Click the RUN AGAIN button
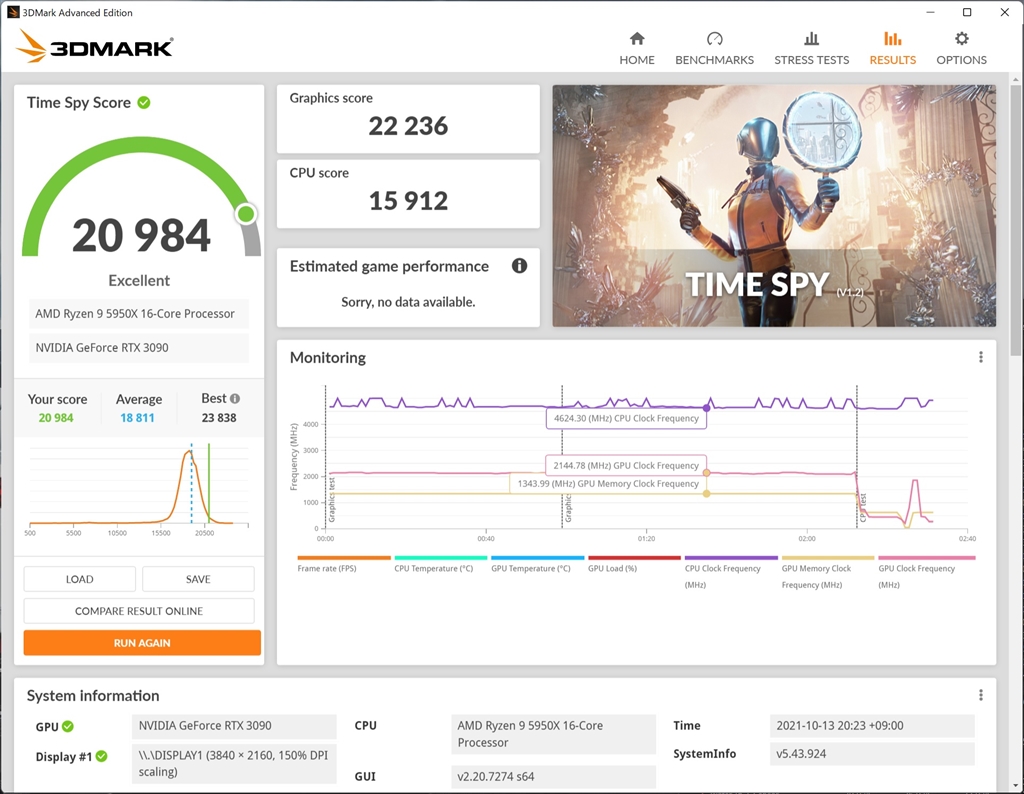The image size is (1024, 794). [142, 643]
